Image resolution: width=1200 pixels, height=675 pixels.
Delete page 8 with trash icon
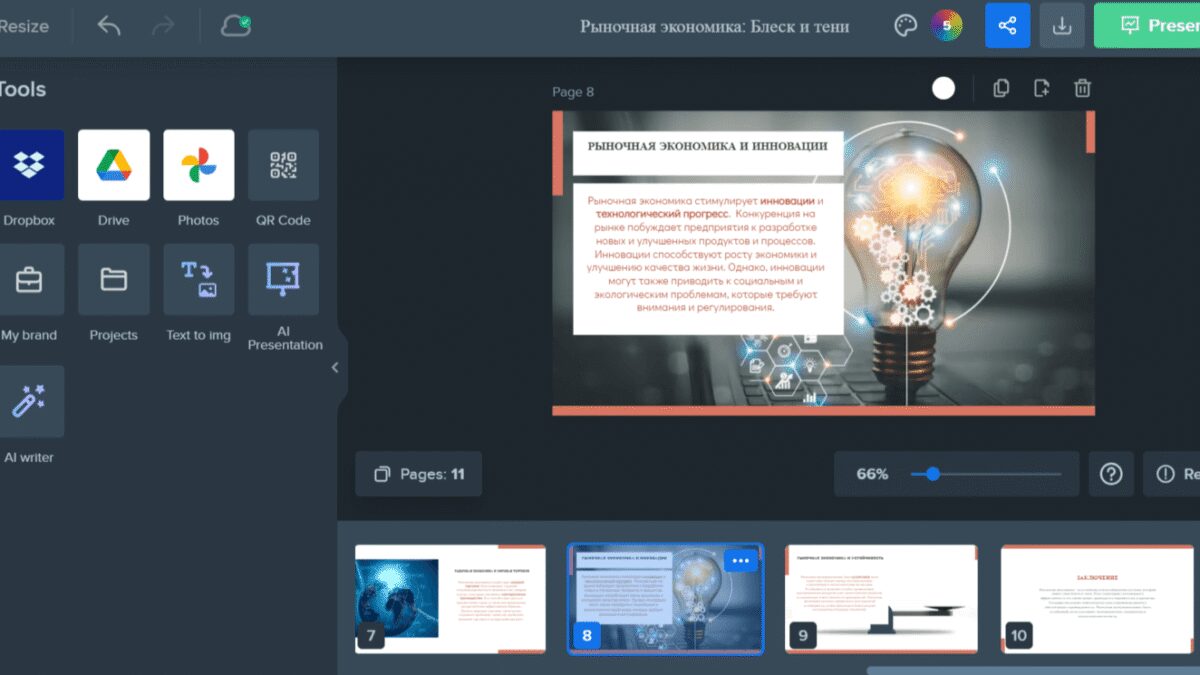click(1082, 88)
